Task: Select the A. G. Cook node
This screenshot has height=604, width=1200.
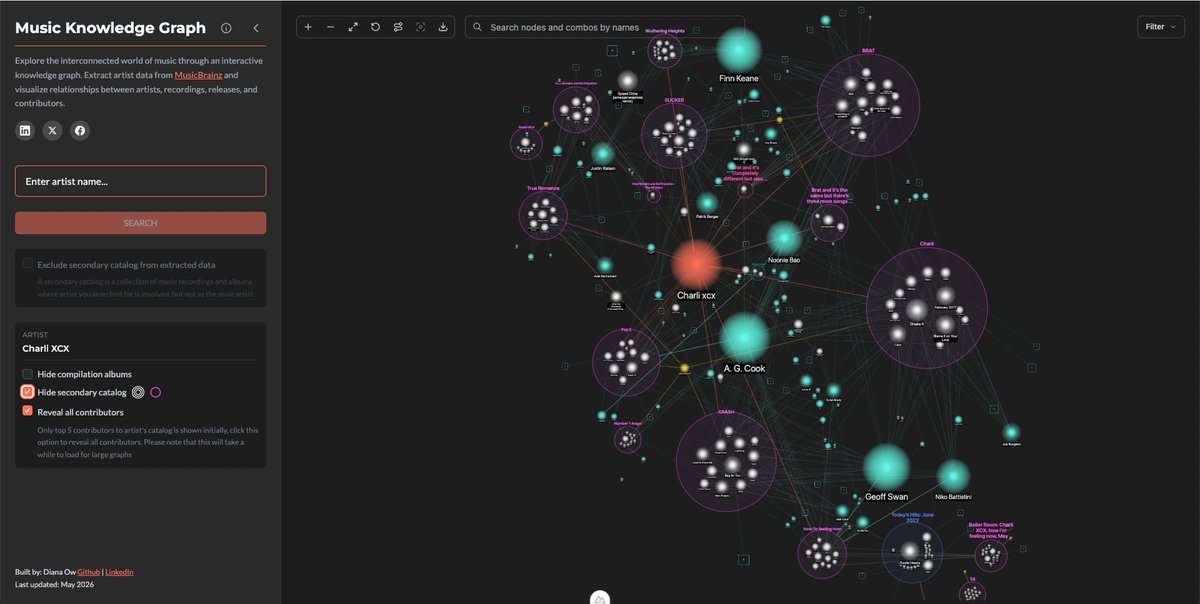Action: click(744, 337)
